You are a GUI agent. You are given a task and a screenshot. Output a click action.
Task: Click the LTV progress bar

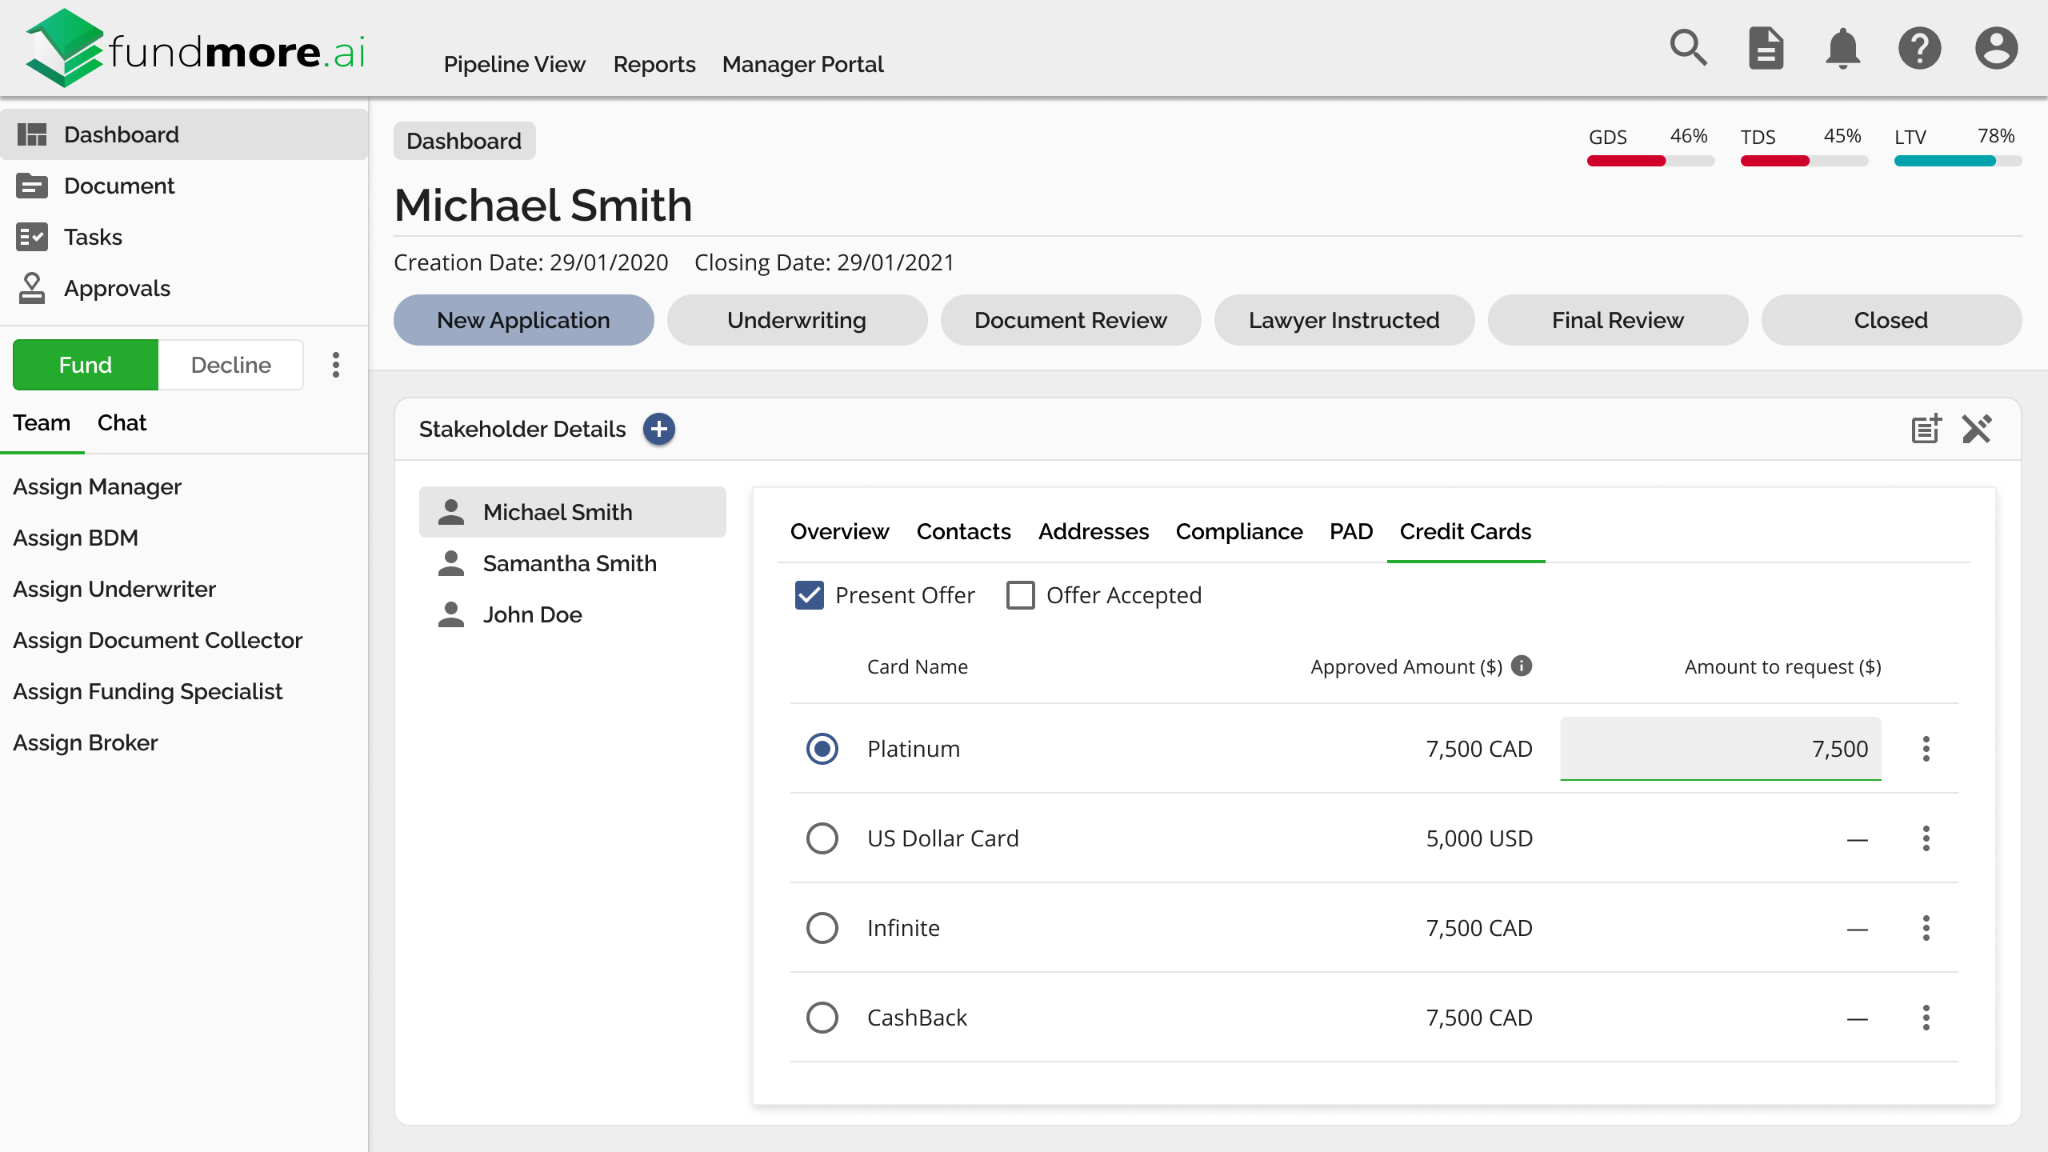tap(1958, 161)
